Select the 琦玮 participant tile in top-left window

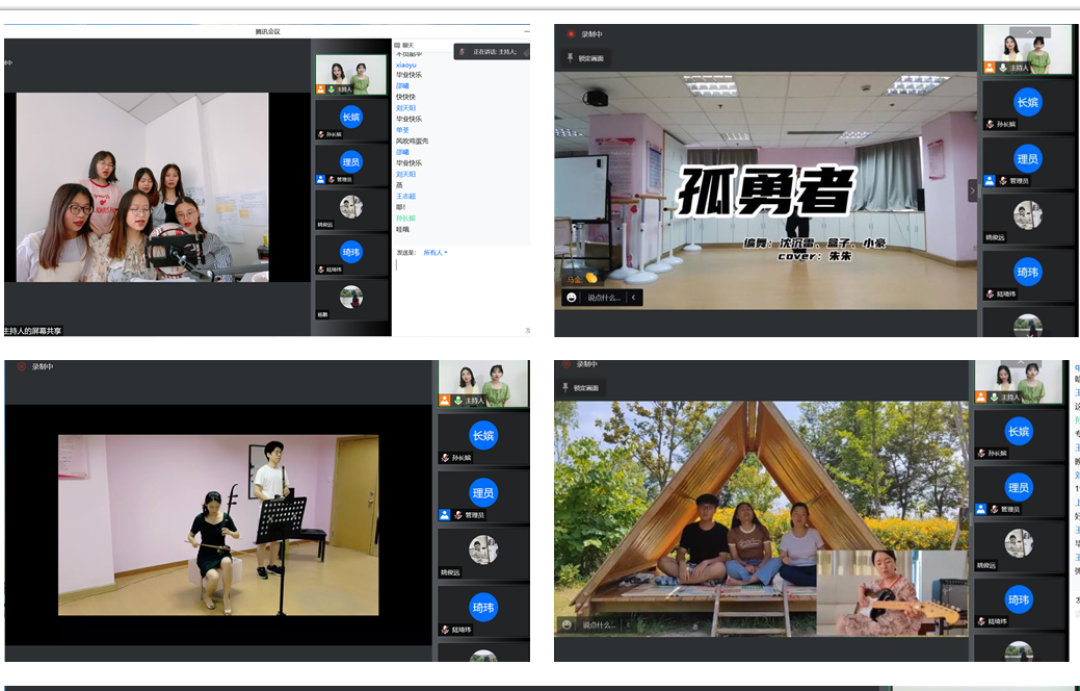coord(351,252)
